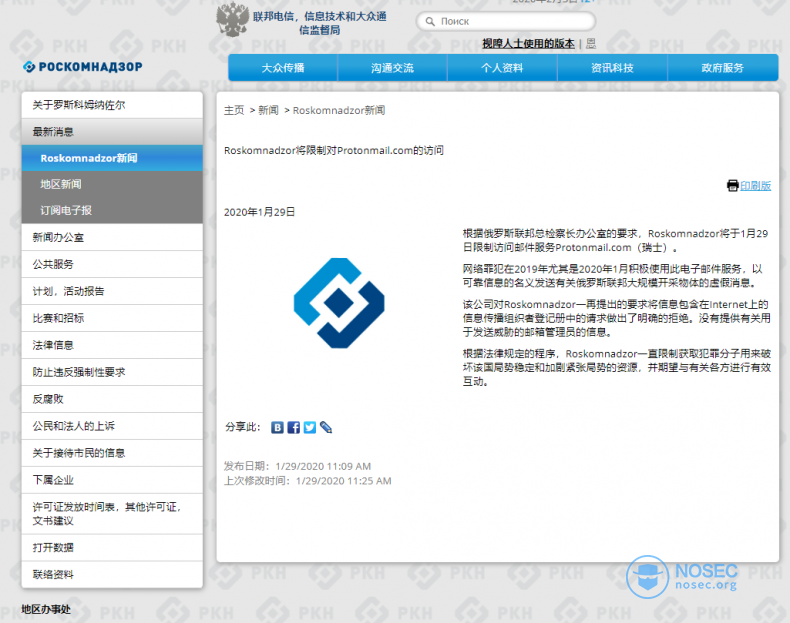Open 反腐败 sidebar item
Image resolution: width=790 pixels, height=623 pixels.
click(112, 399)
